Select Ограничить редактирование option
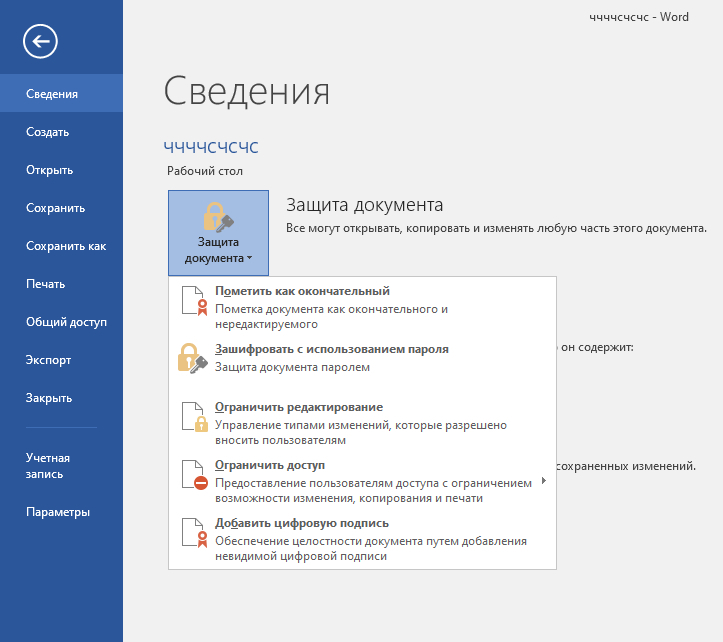This screenshot has height=642, width=723. coord(299,407)
